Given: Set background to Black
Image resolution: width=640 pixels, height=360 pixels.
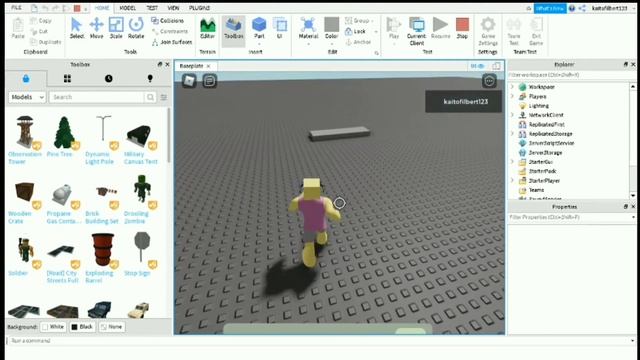Looking at the screenshot, I should 82,327.
